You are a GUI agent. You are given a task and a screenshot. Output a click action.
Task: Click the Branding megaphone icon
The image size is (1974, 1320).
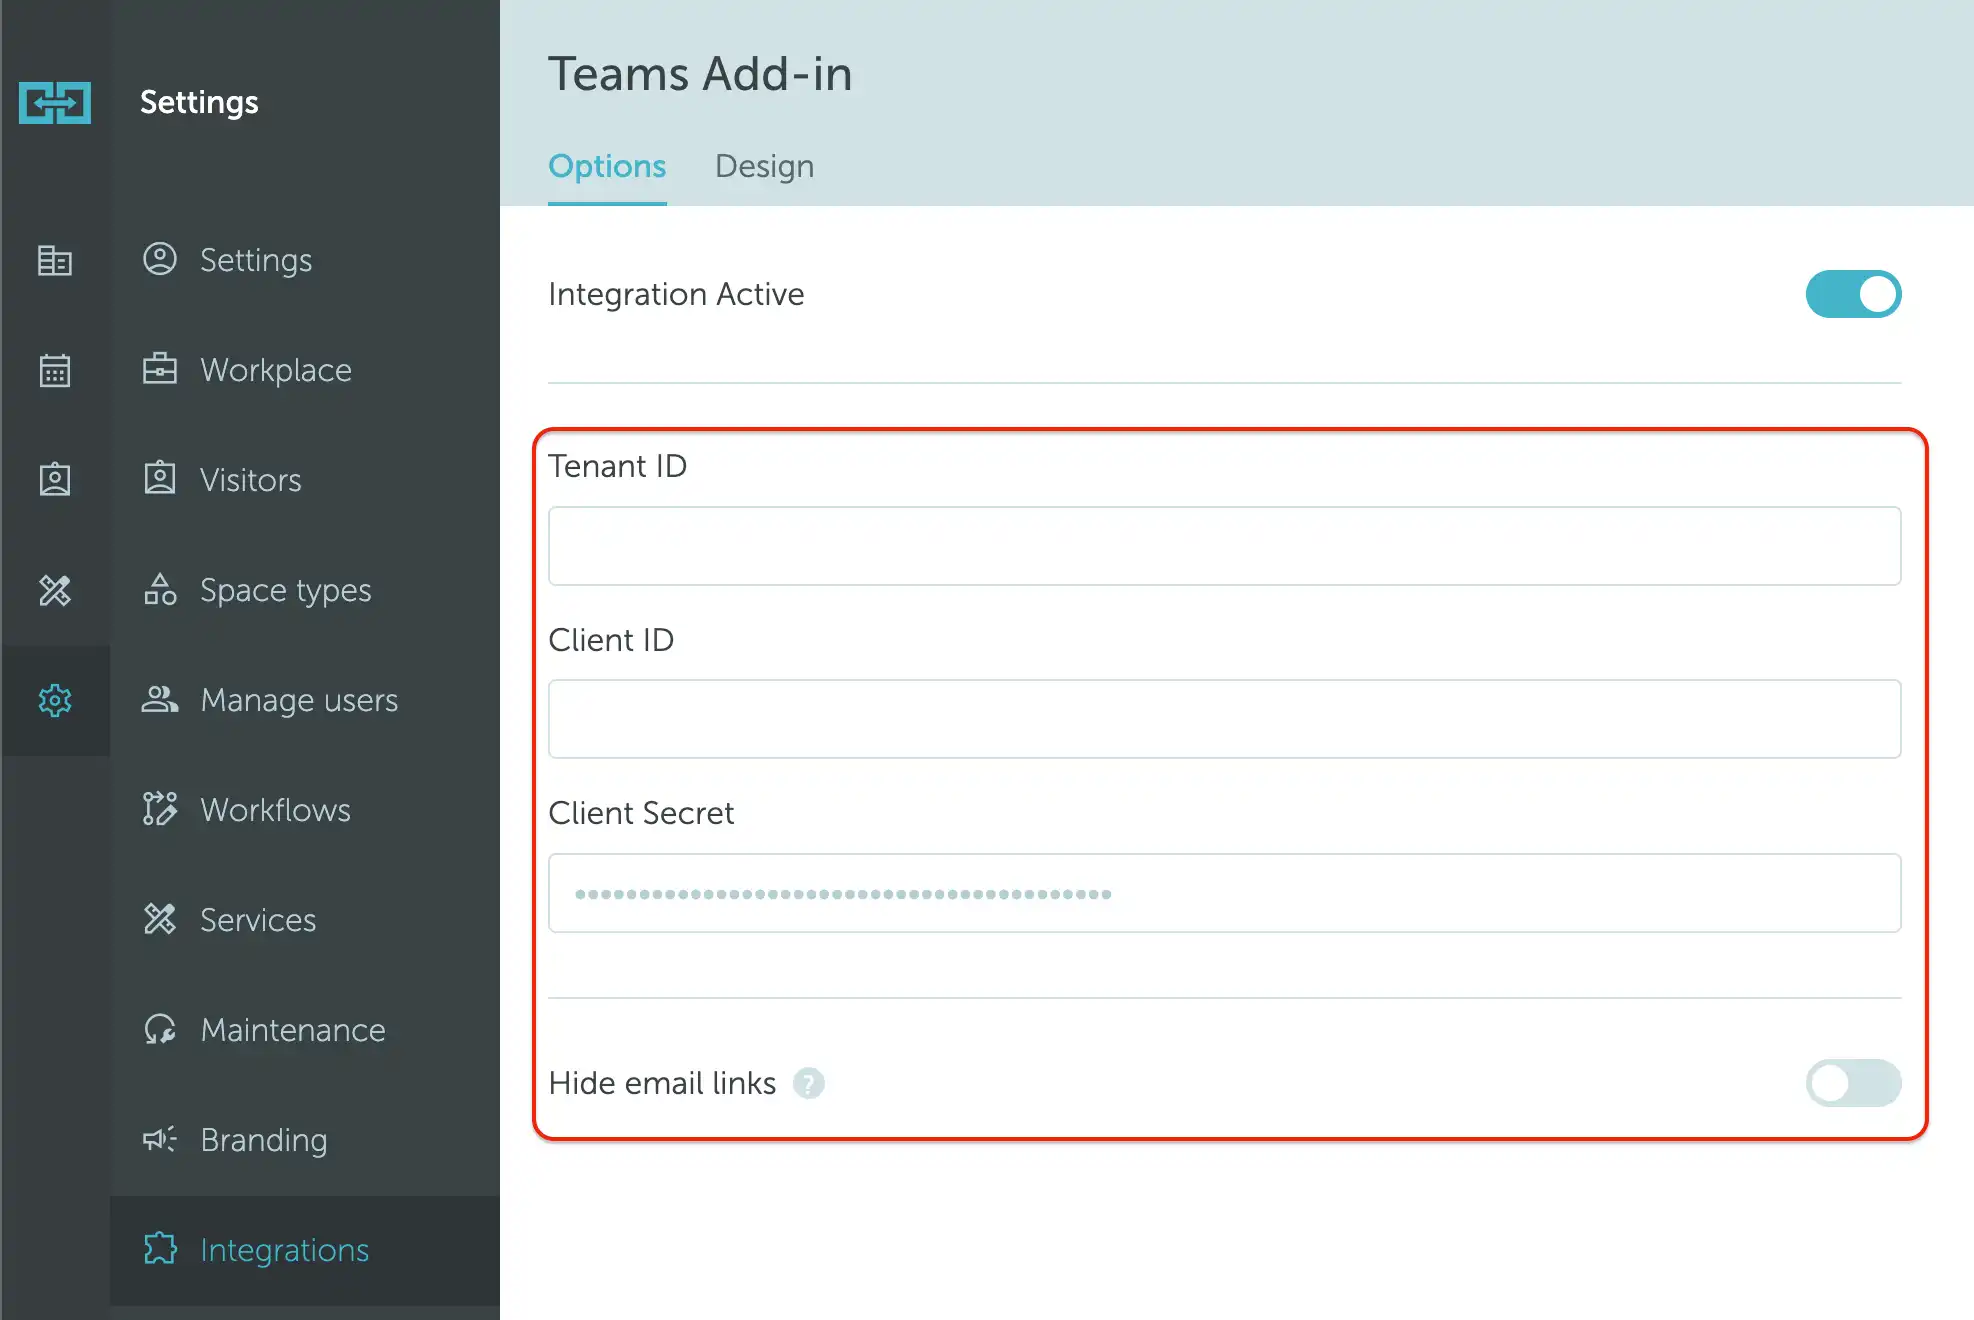click(x=160, y=1139)
